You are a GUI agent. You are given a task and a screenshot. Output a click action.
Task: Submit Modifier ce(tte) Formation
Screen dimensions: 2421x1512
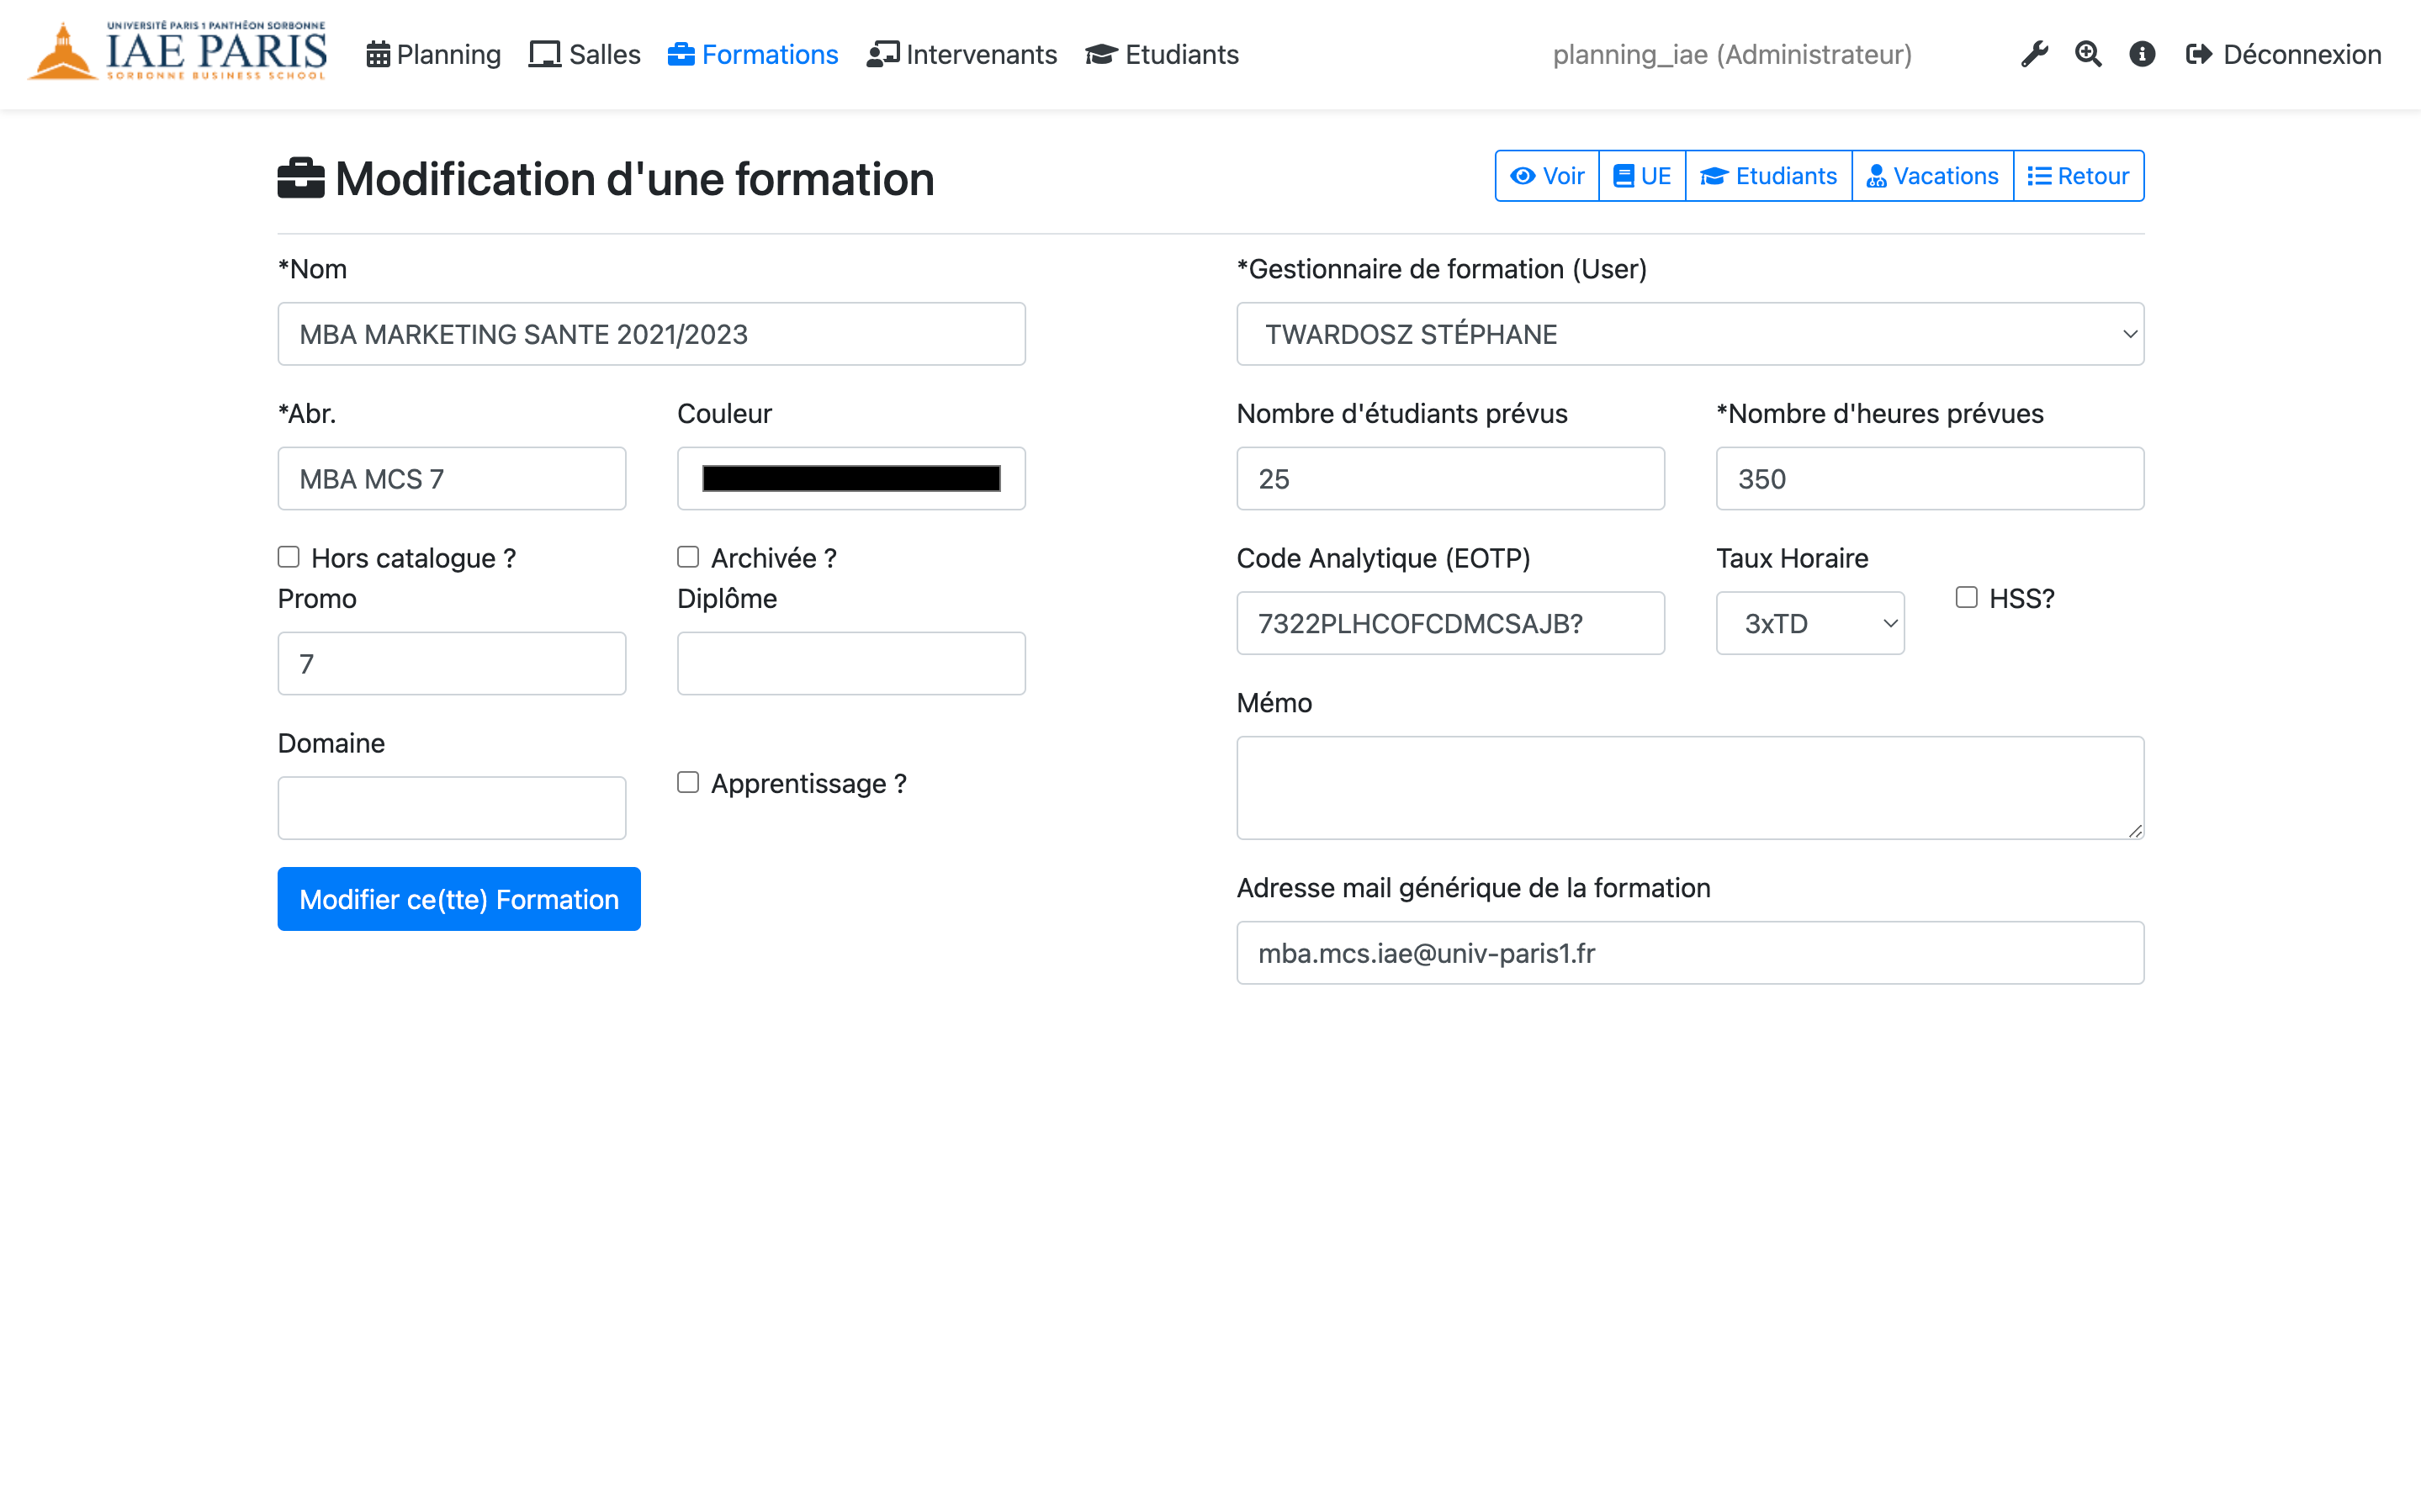click(459, 899)
